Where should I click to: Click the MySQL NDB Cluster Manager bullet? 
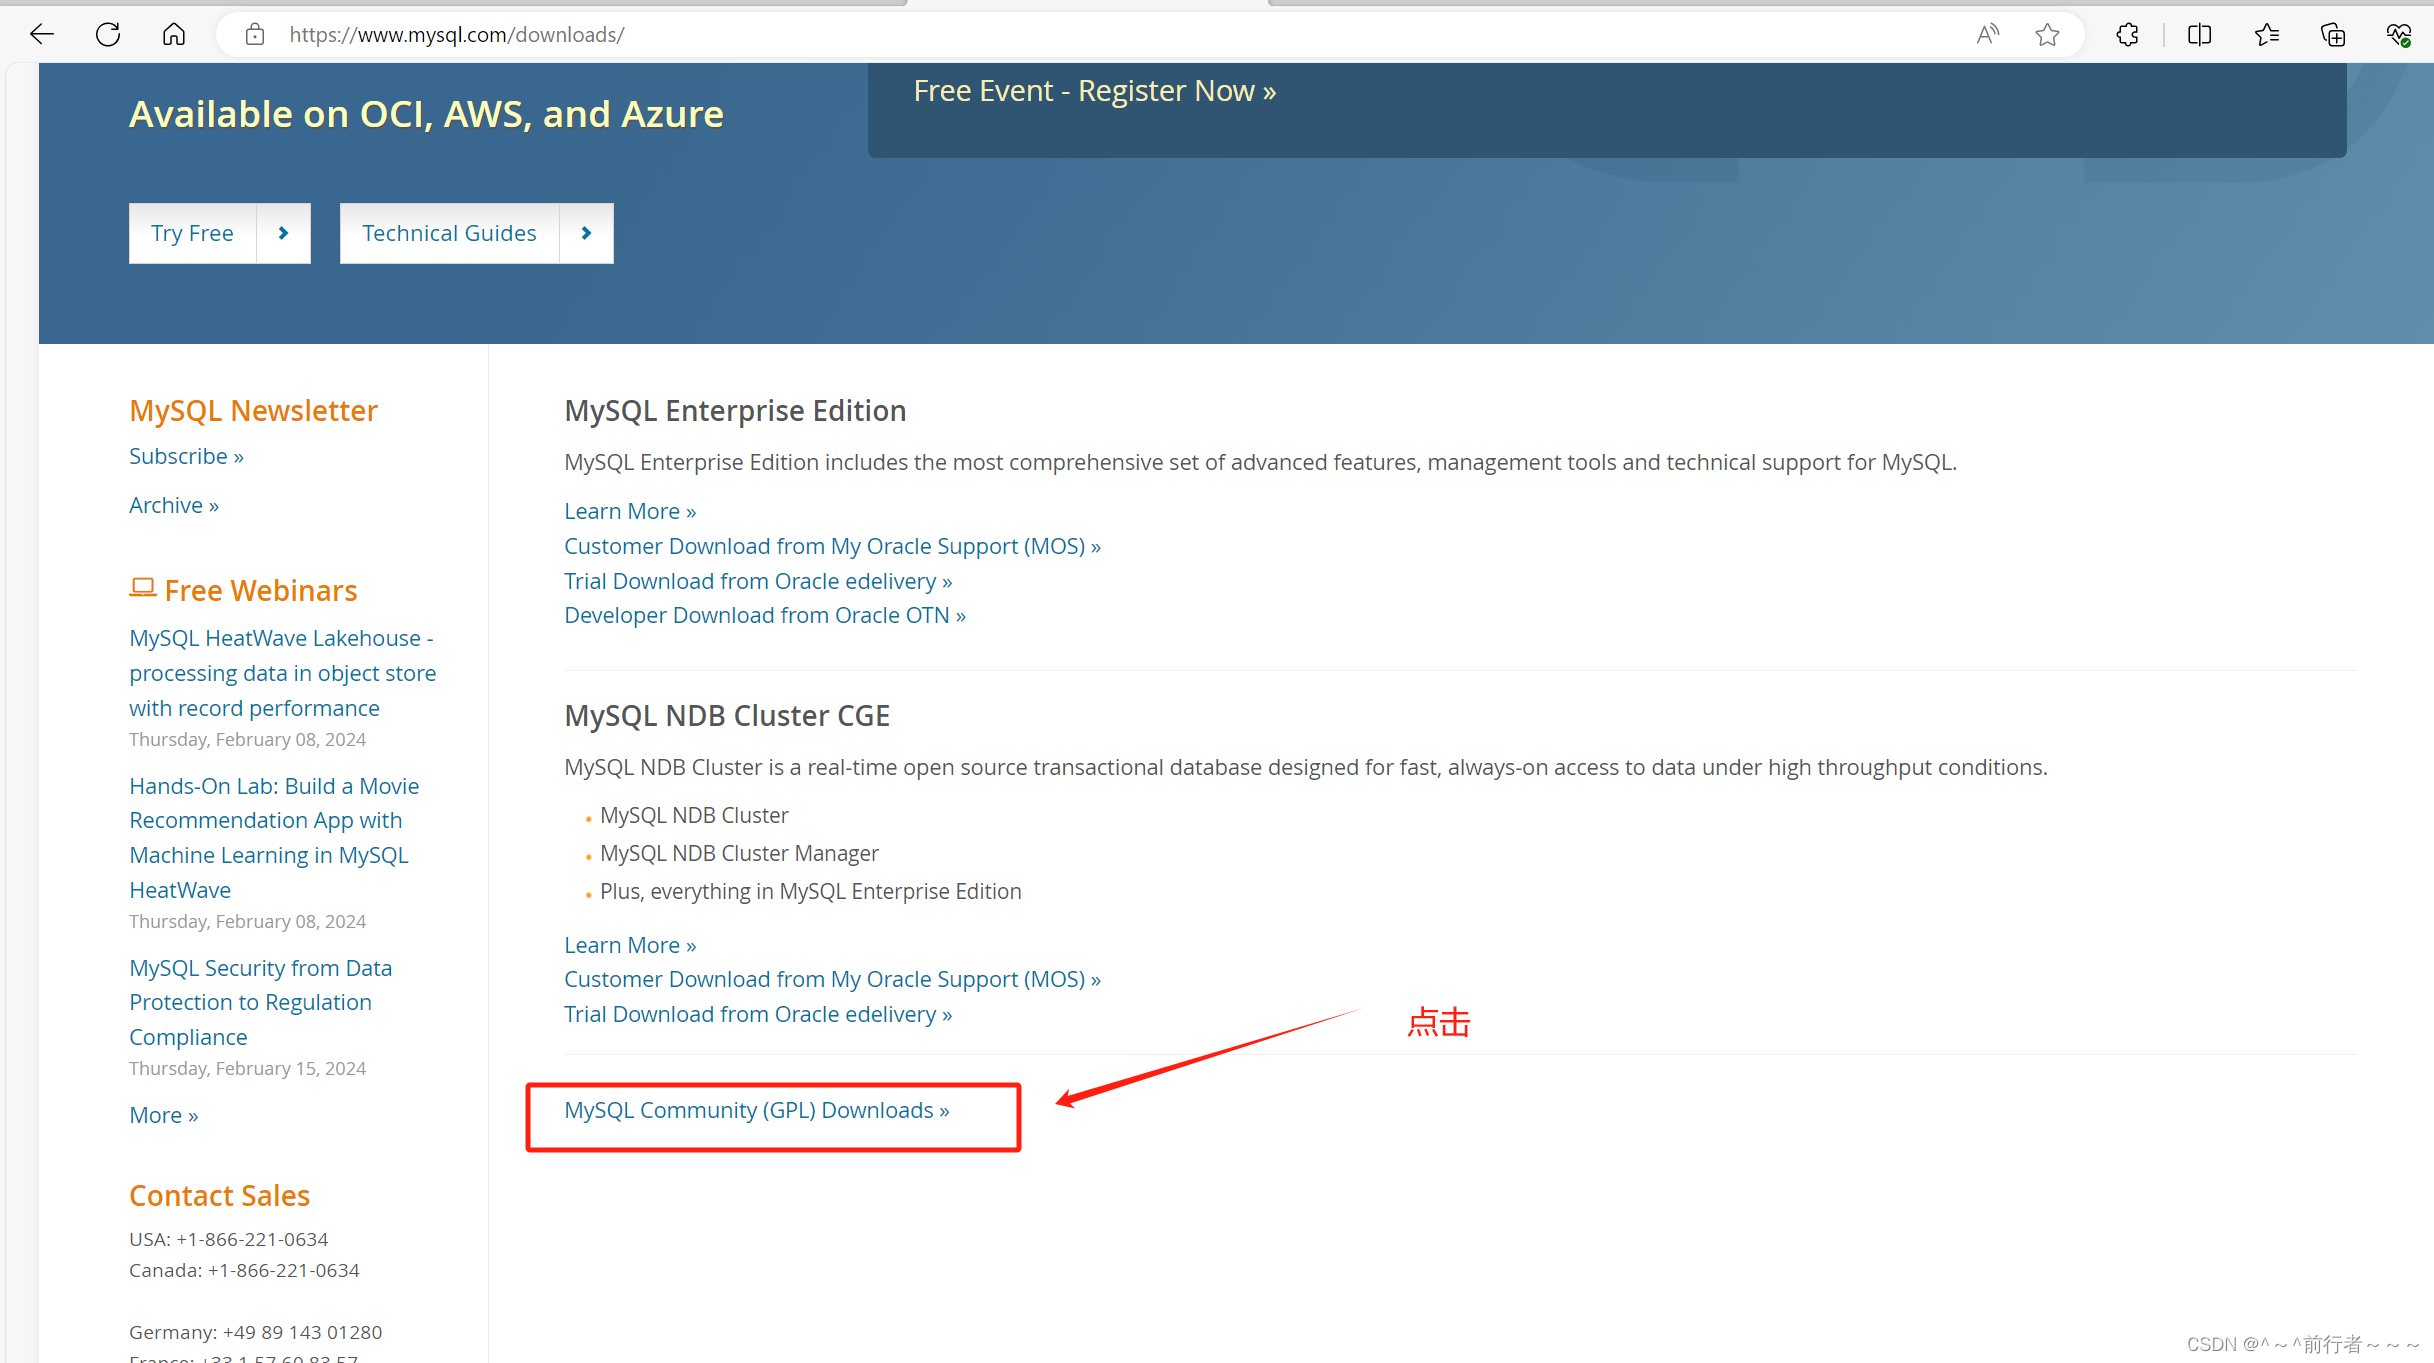click(x=739, y=853)
